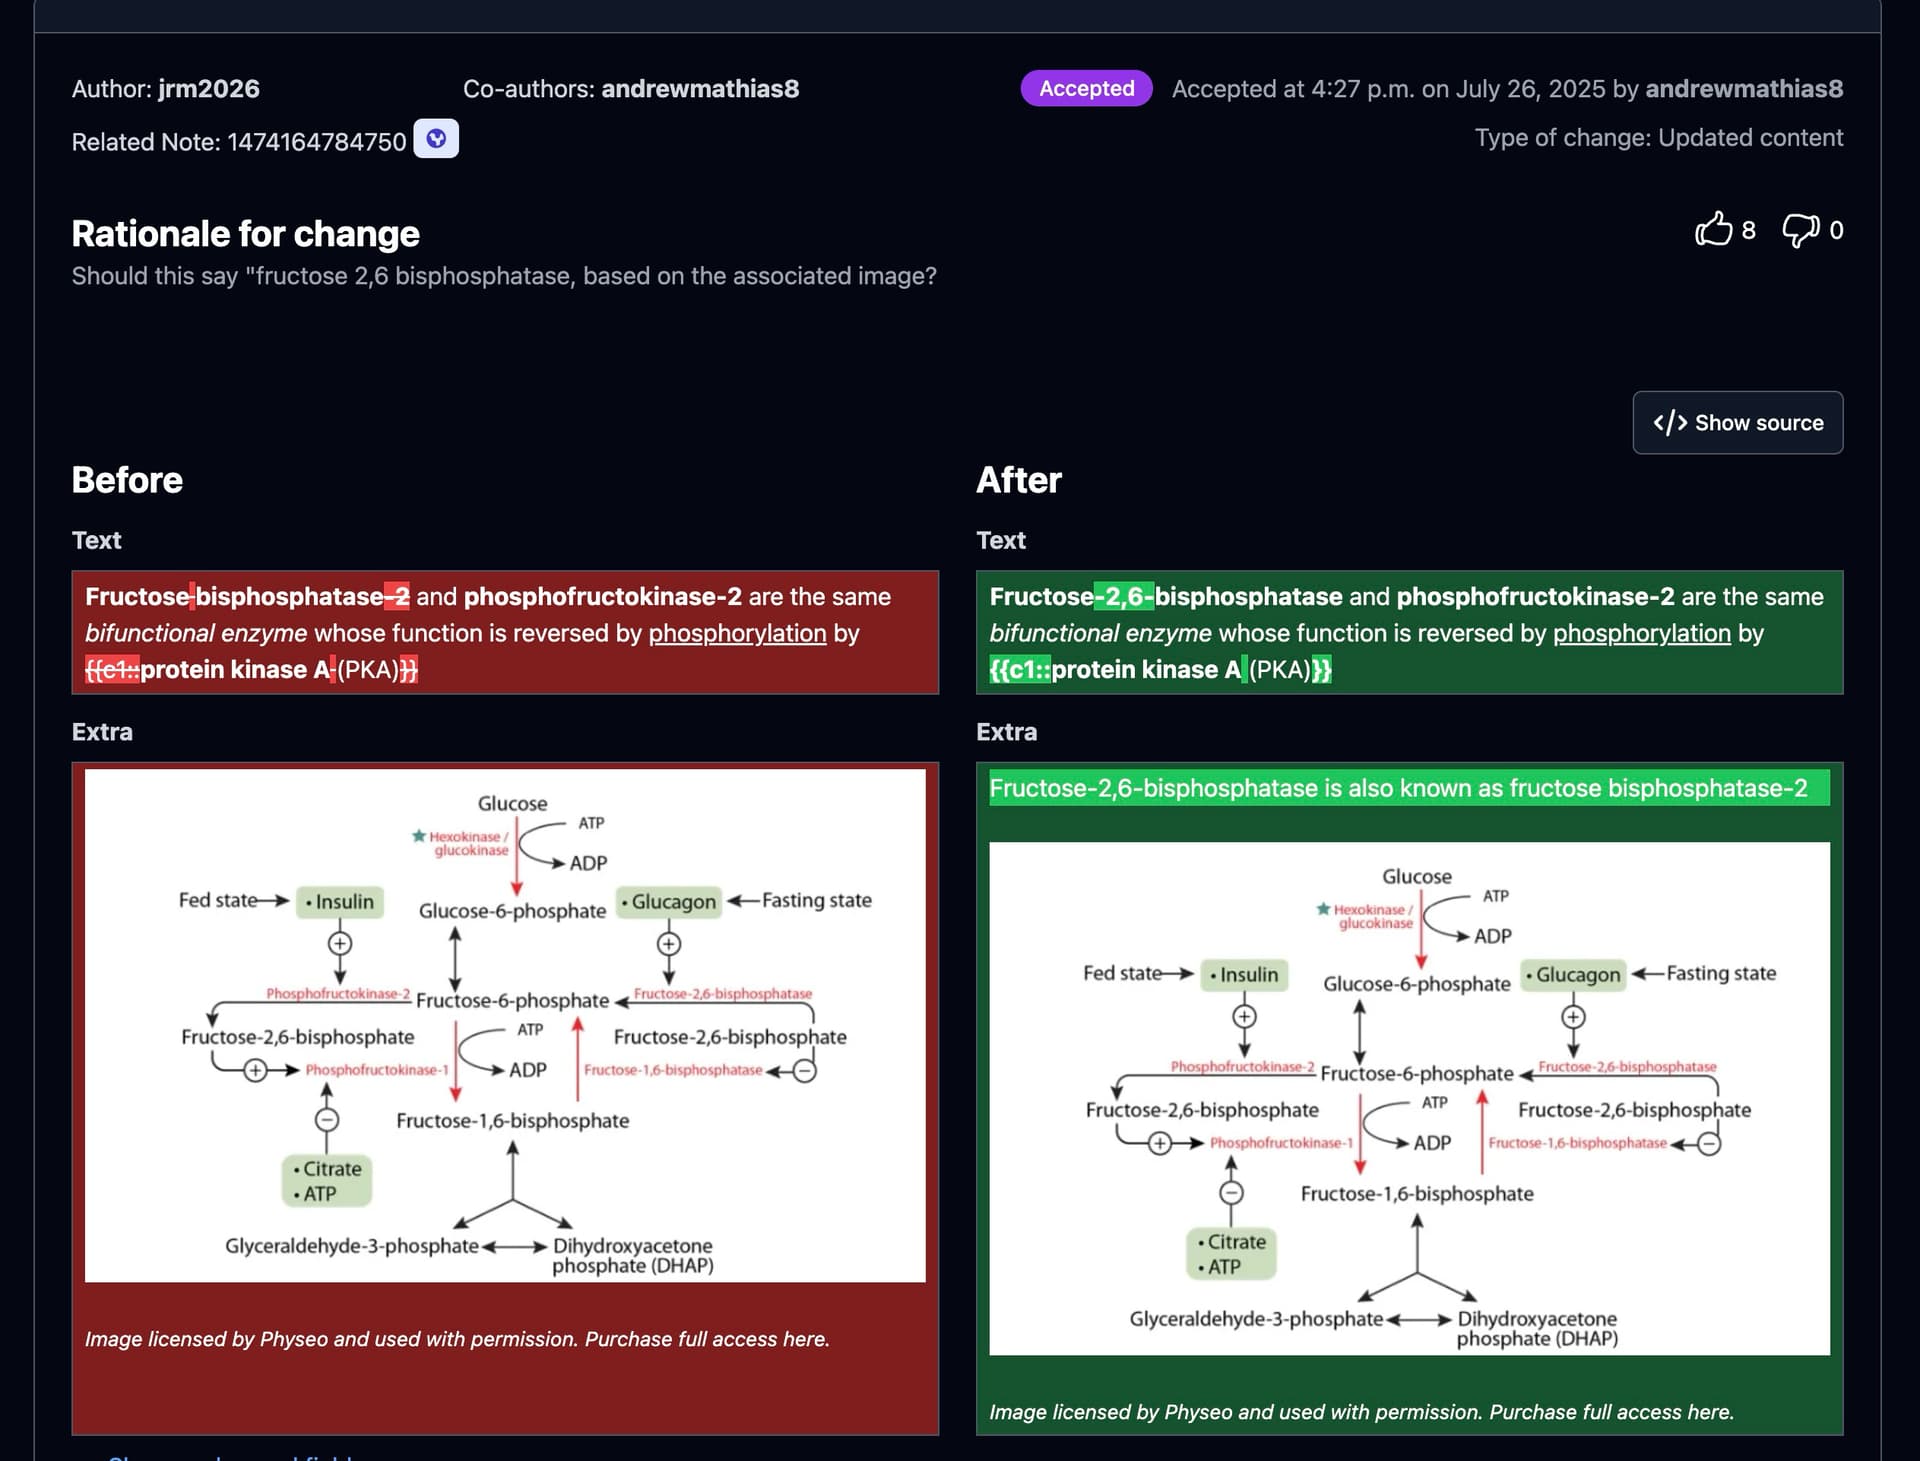Open the After glycolysis diagram image
The width and height of the screenshot is (1920, 1461).
pyautogui.click(x=1409, y=1098)
